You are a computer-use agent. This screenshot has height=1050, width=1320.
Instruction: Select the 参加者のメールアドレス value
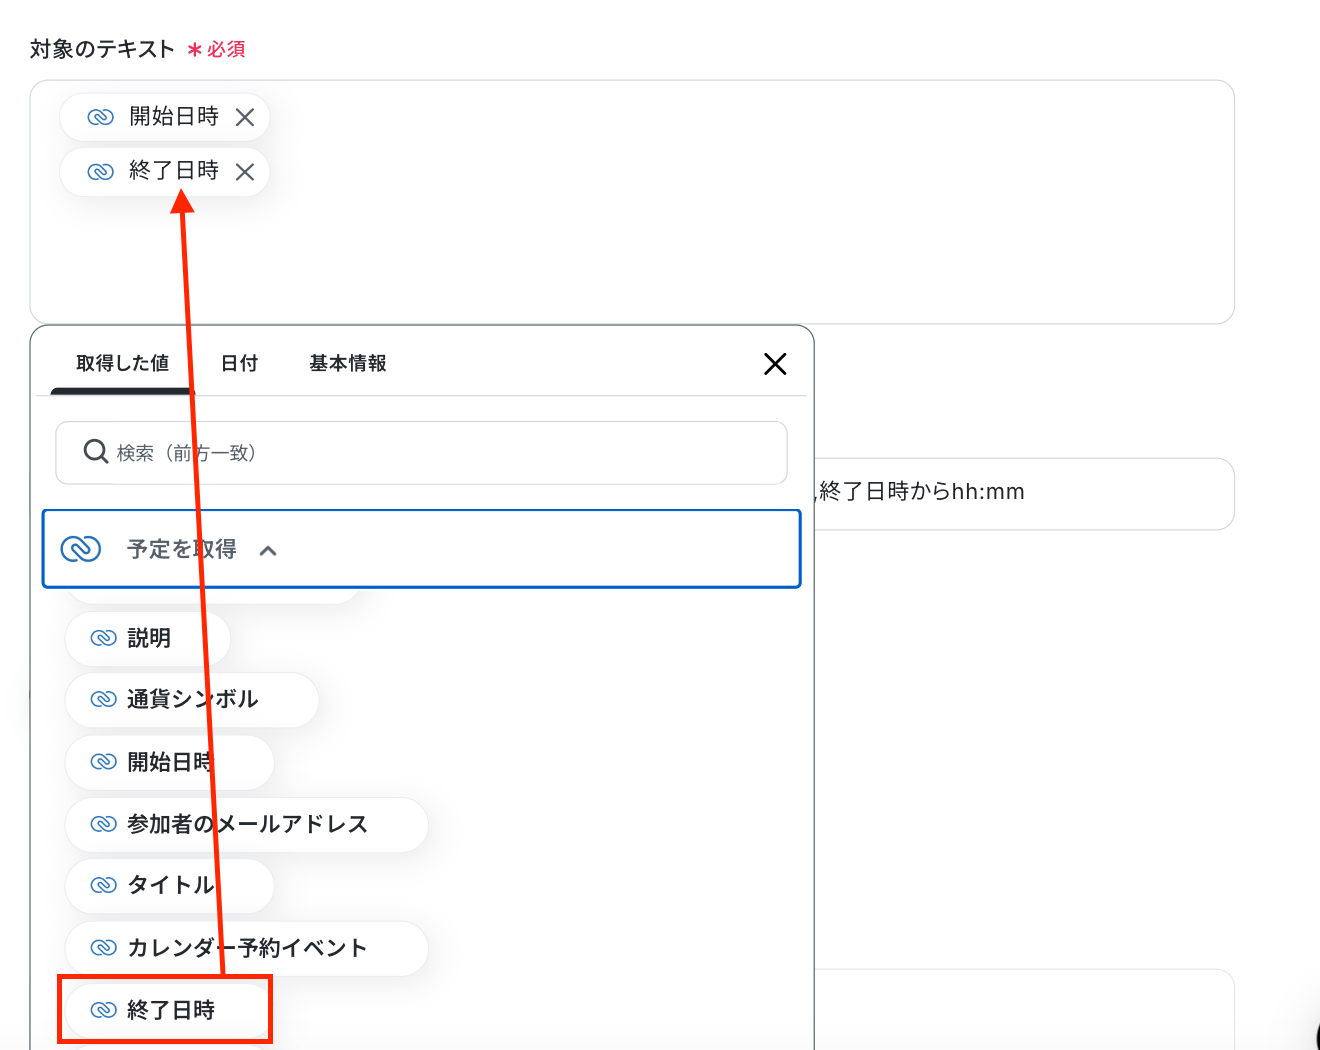point(247,824)
